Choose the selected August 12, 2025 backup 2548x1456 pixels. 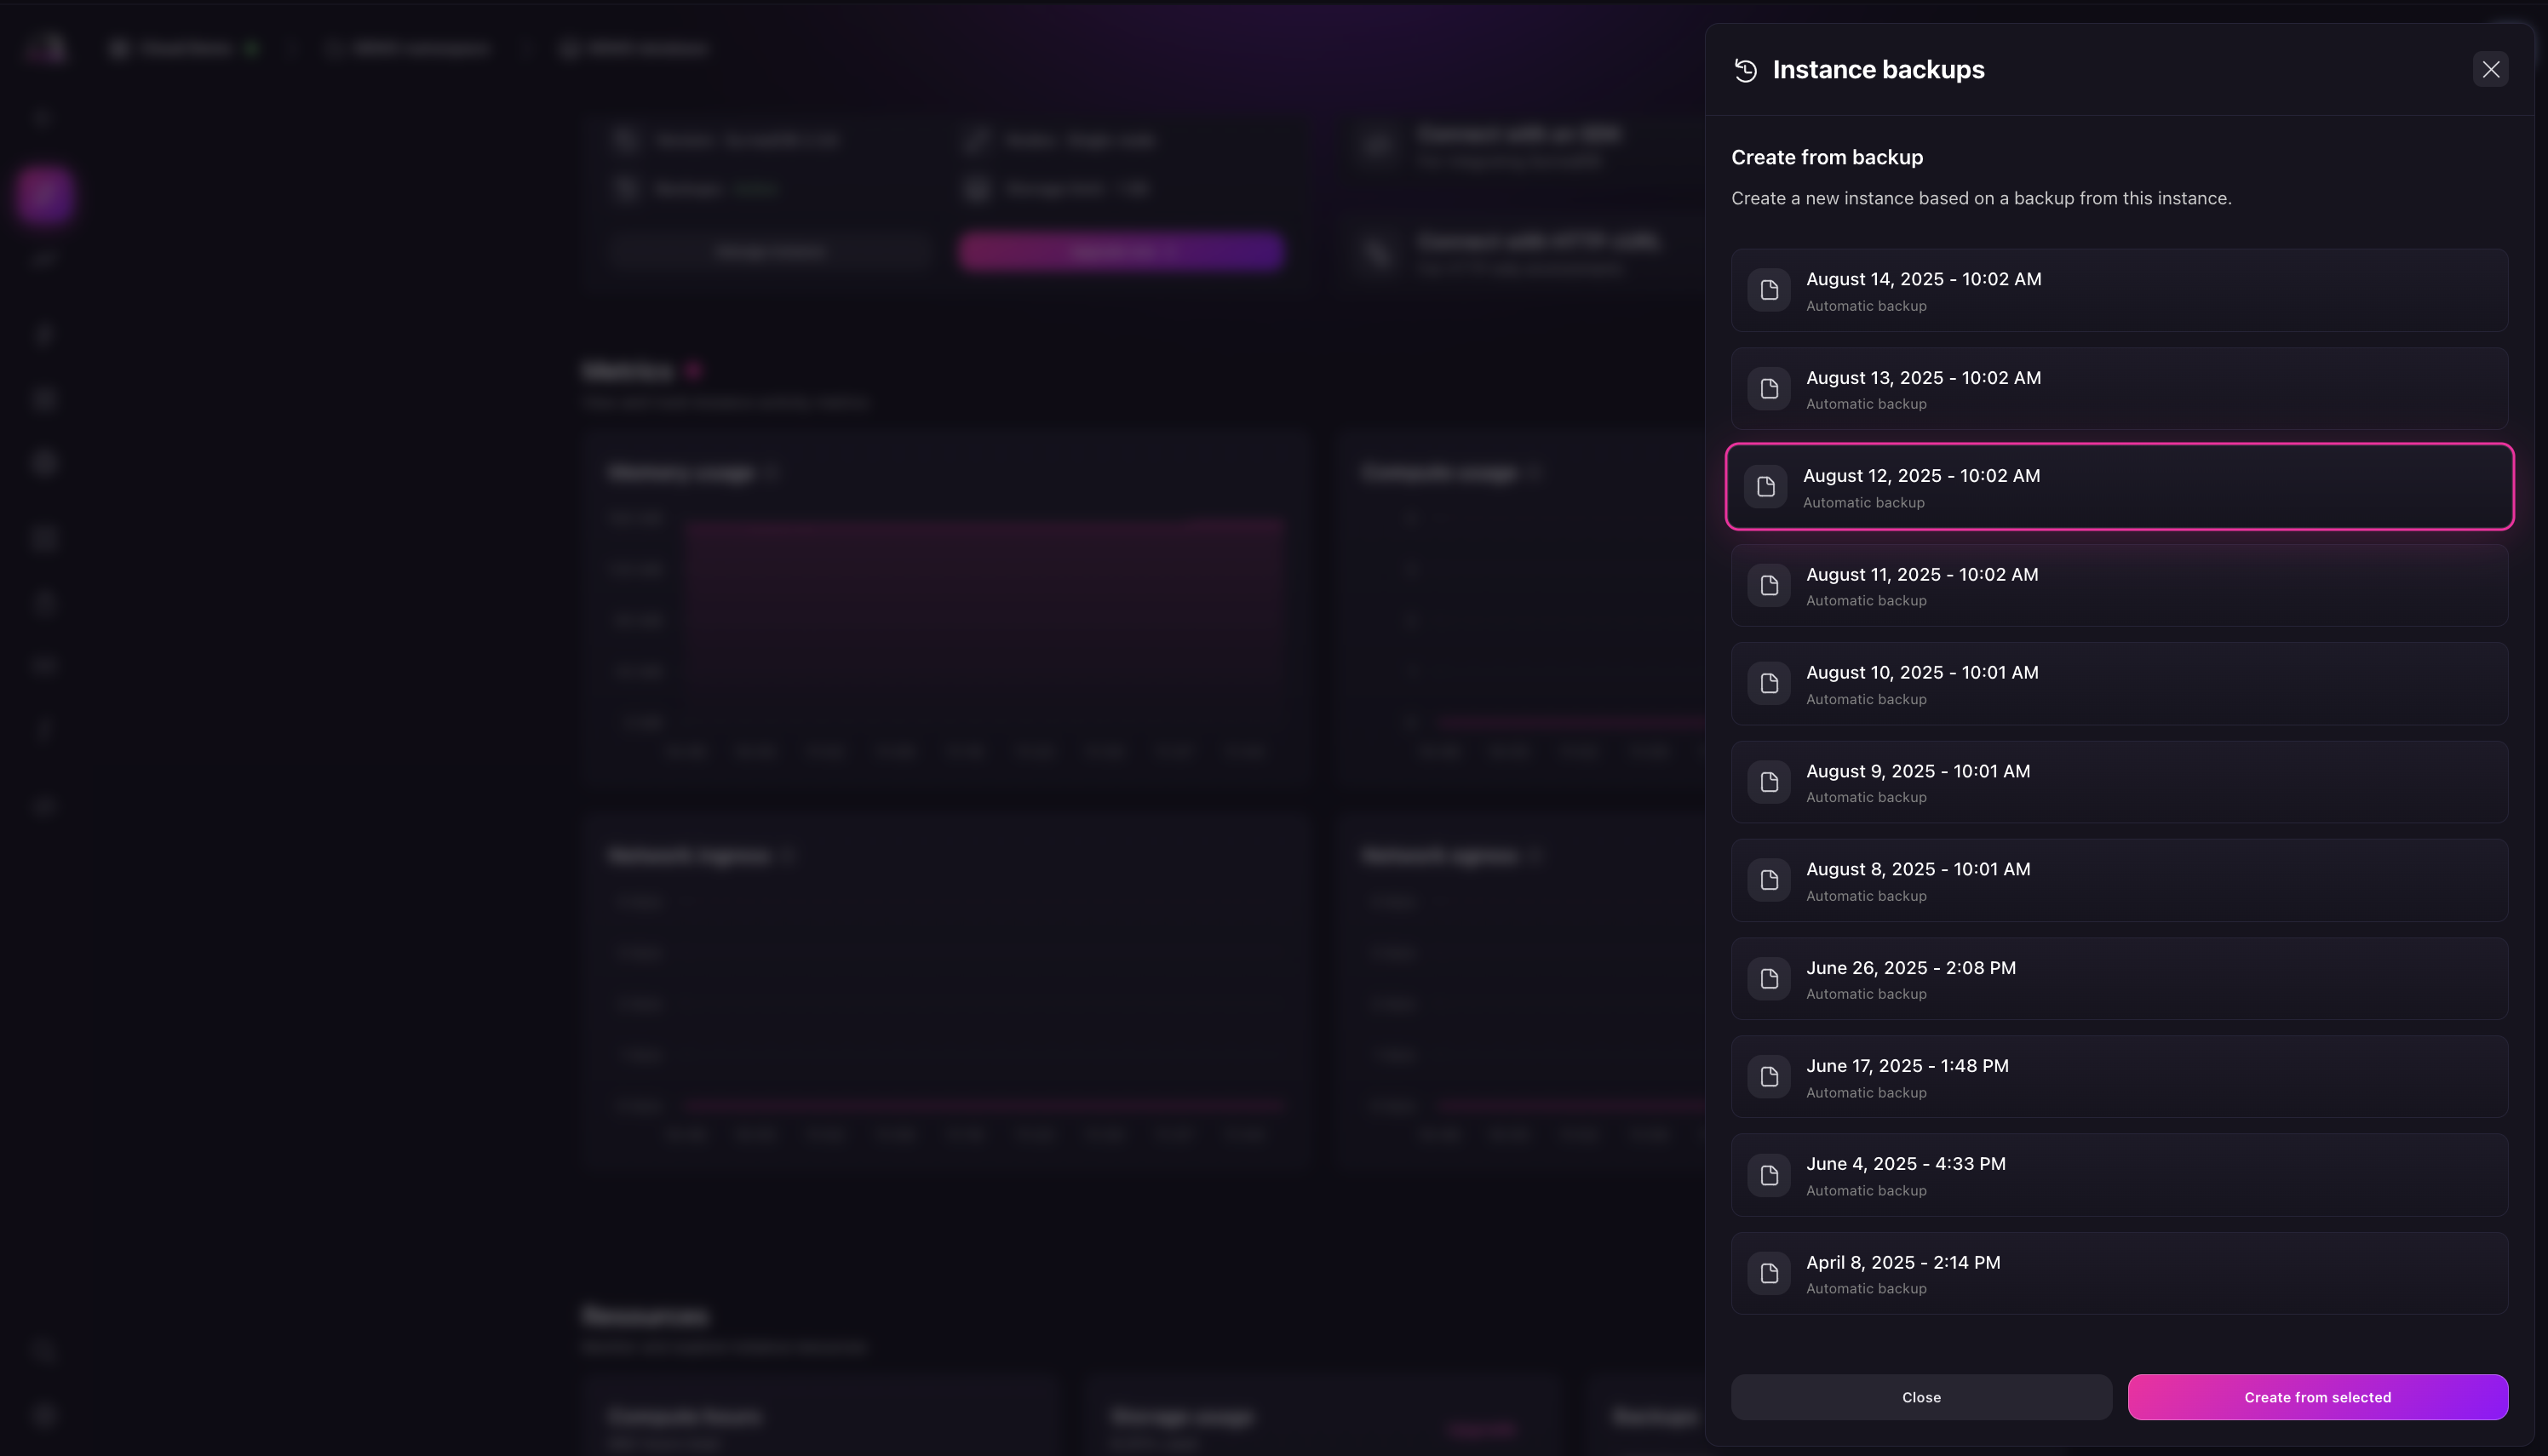2119,487
